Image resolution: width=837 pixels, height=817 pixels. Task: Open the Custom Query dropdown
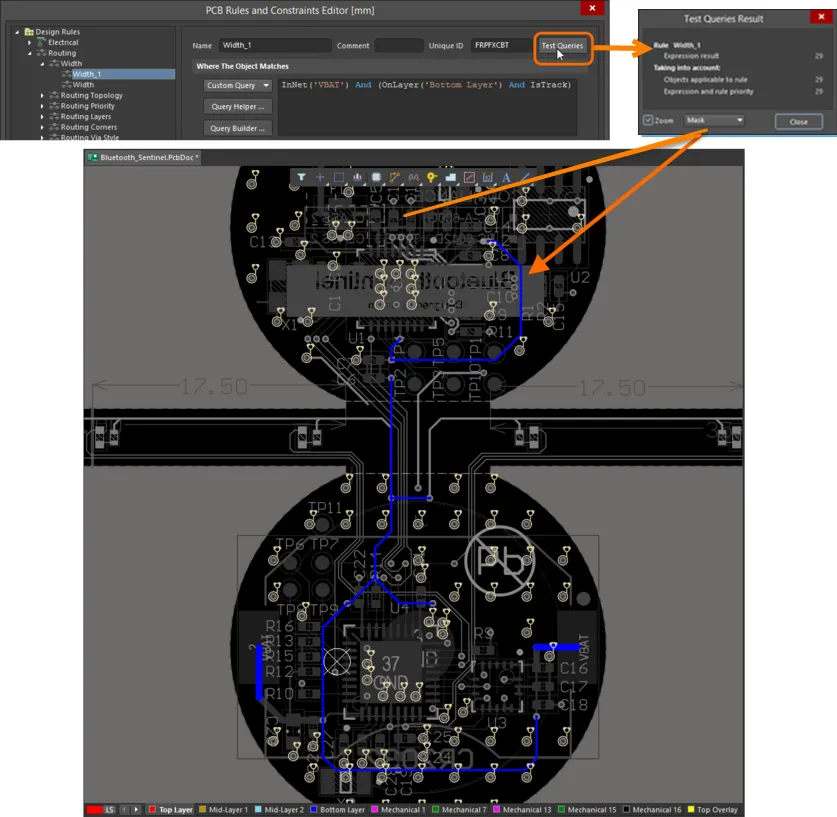(x=238, y=85)
